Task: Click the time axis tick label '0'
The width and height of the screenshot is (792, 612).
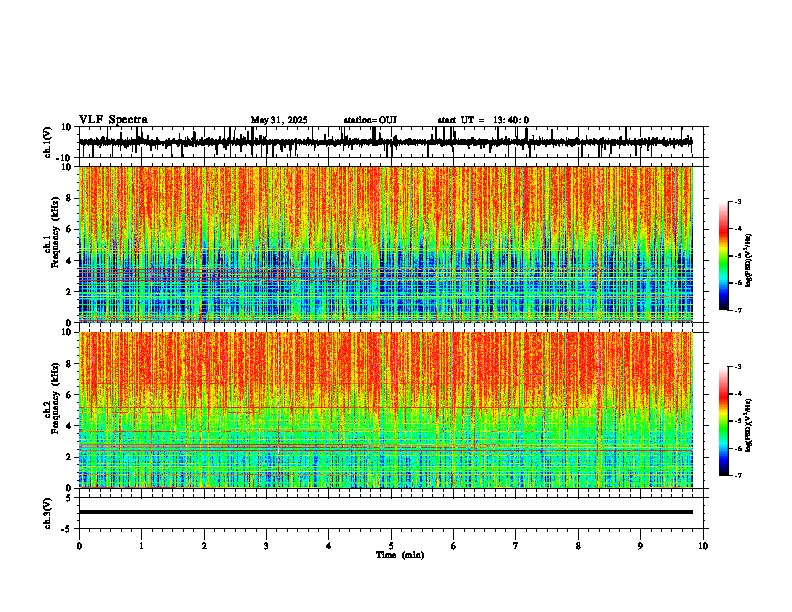Action: 79,546
